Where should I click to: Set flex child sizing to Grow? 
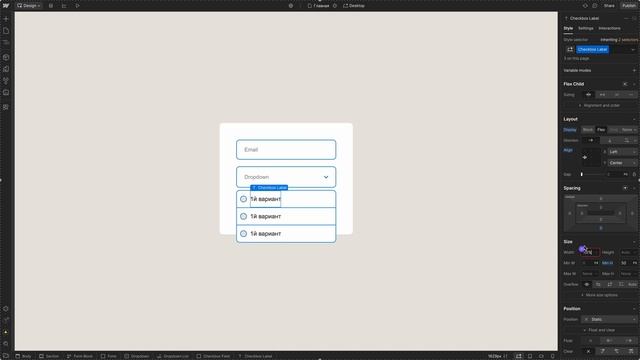(602, 95)
